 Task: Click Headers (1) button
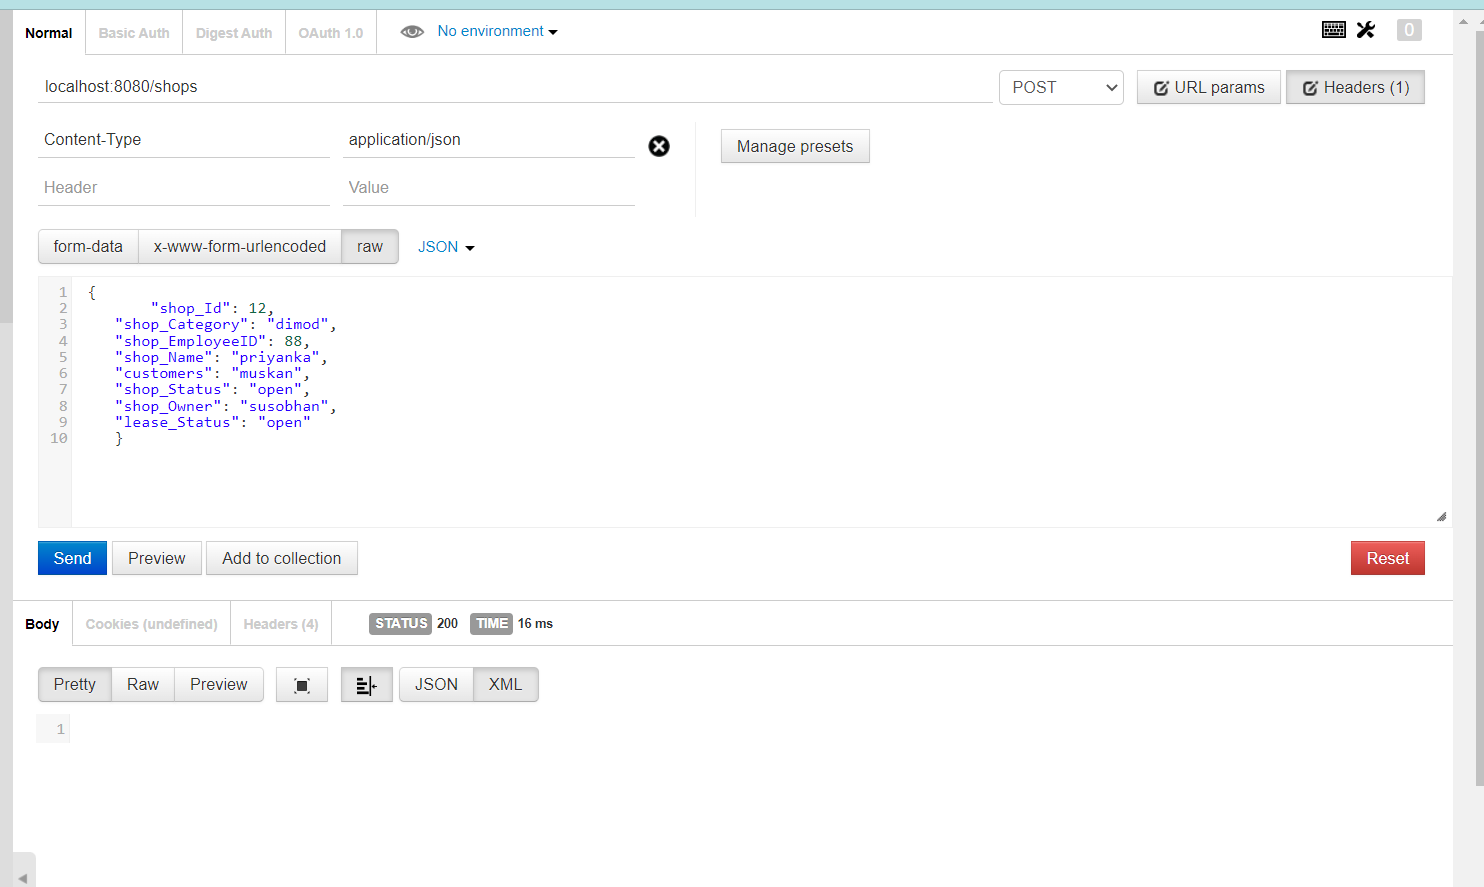(1355, 88)
